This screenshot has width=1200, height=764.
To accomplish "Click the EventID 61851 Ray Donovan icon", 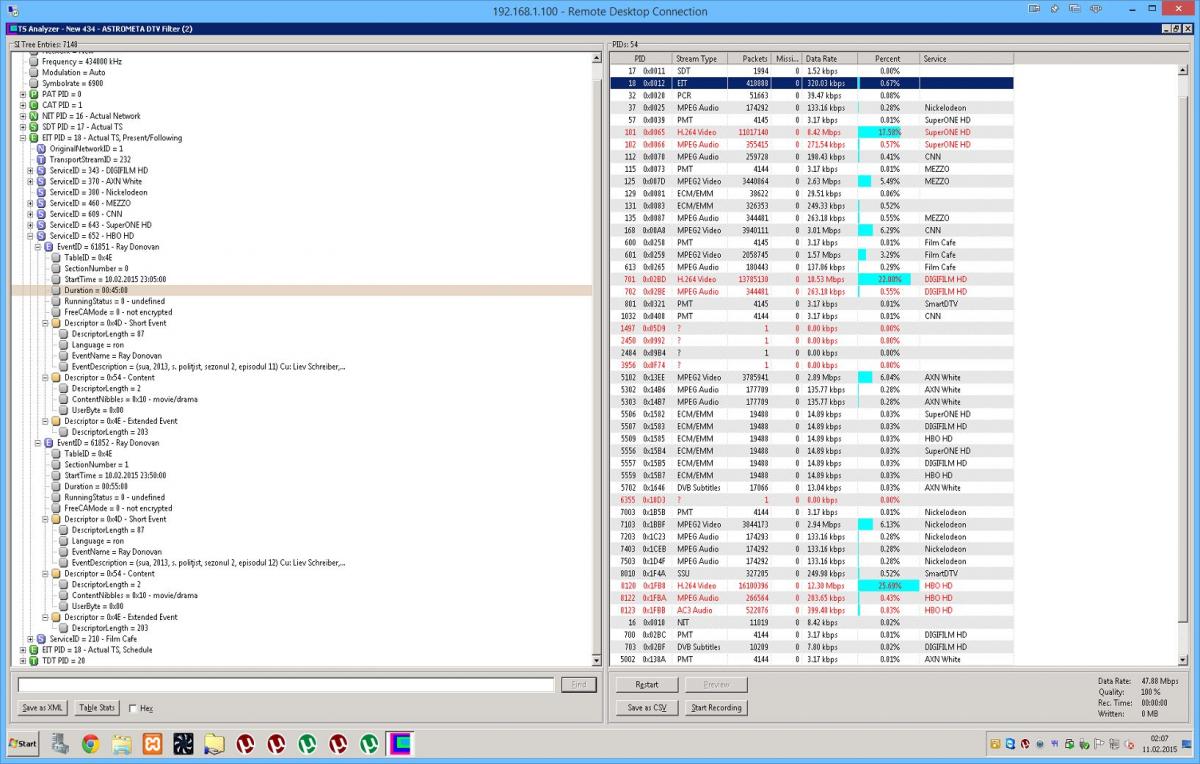I will (x=48, y=247).
